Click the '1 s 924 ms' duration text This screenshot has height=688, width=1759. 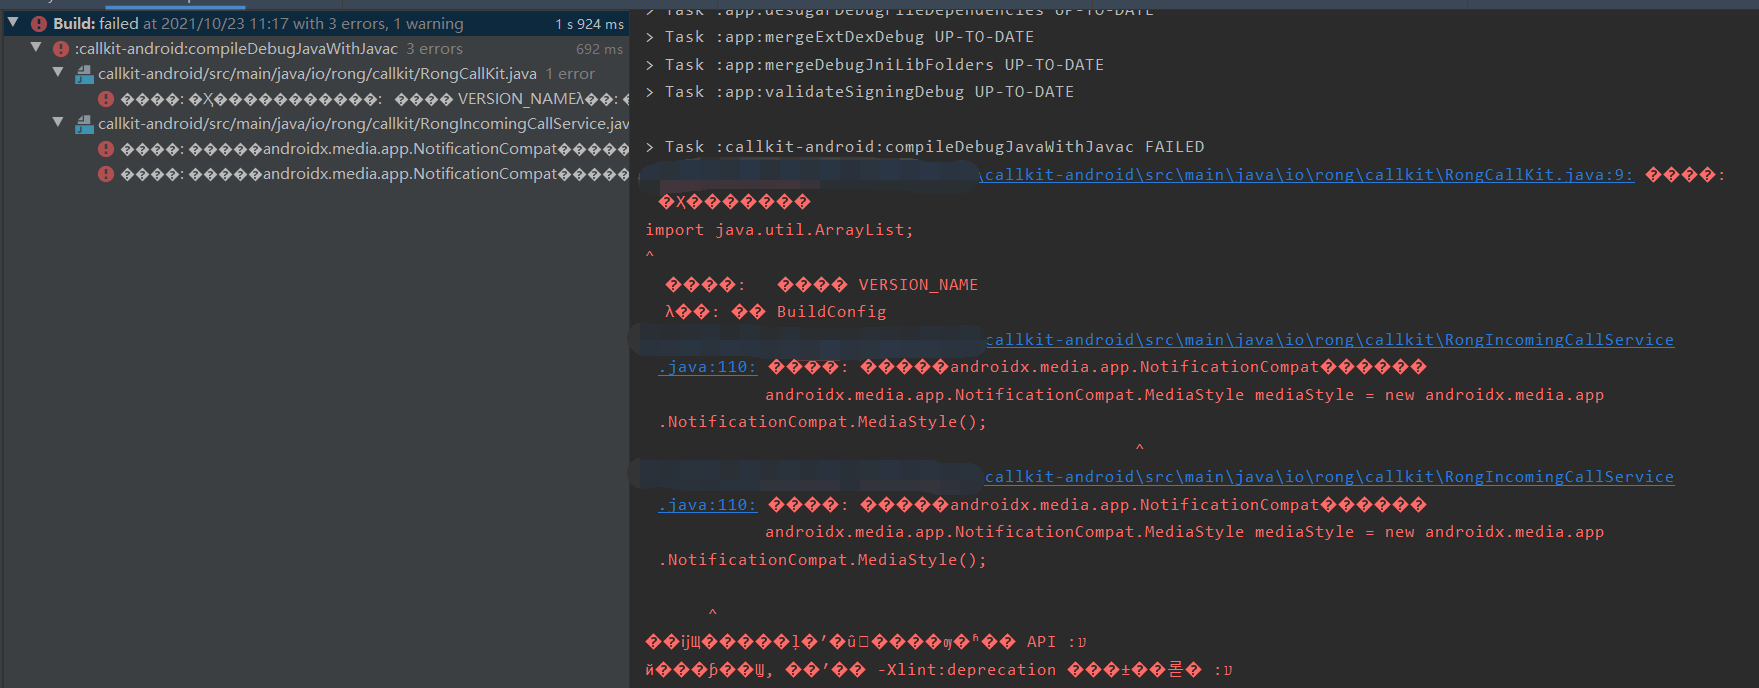pyautogui.click(x=590, y=23)
